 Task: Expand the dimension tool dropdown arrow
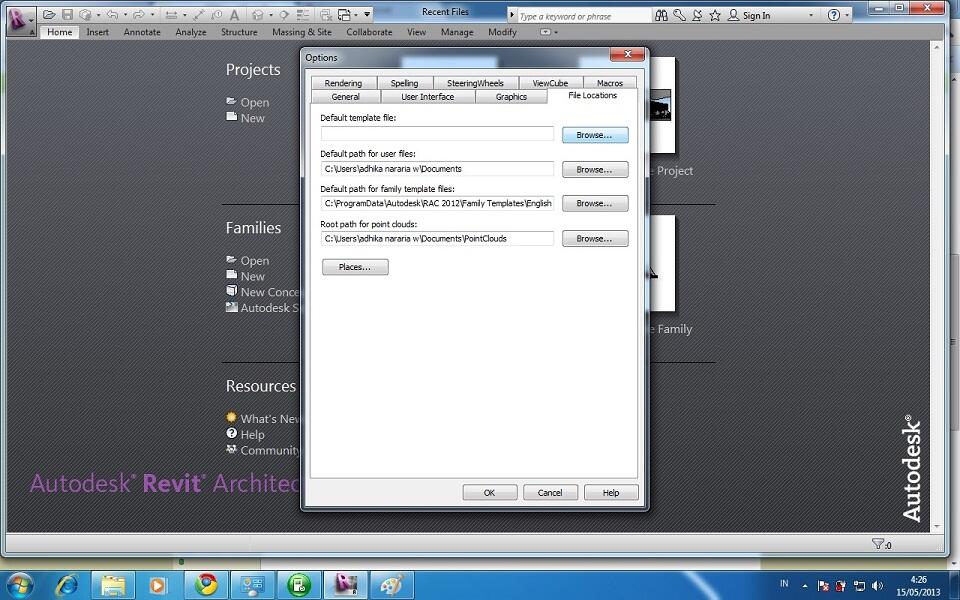point(184,15)
